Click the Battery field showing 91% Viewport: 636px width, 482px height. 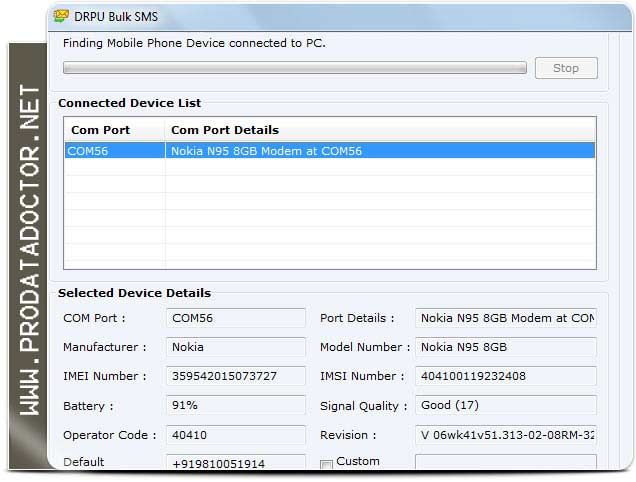(x=236, y=405)
